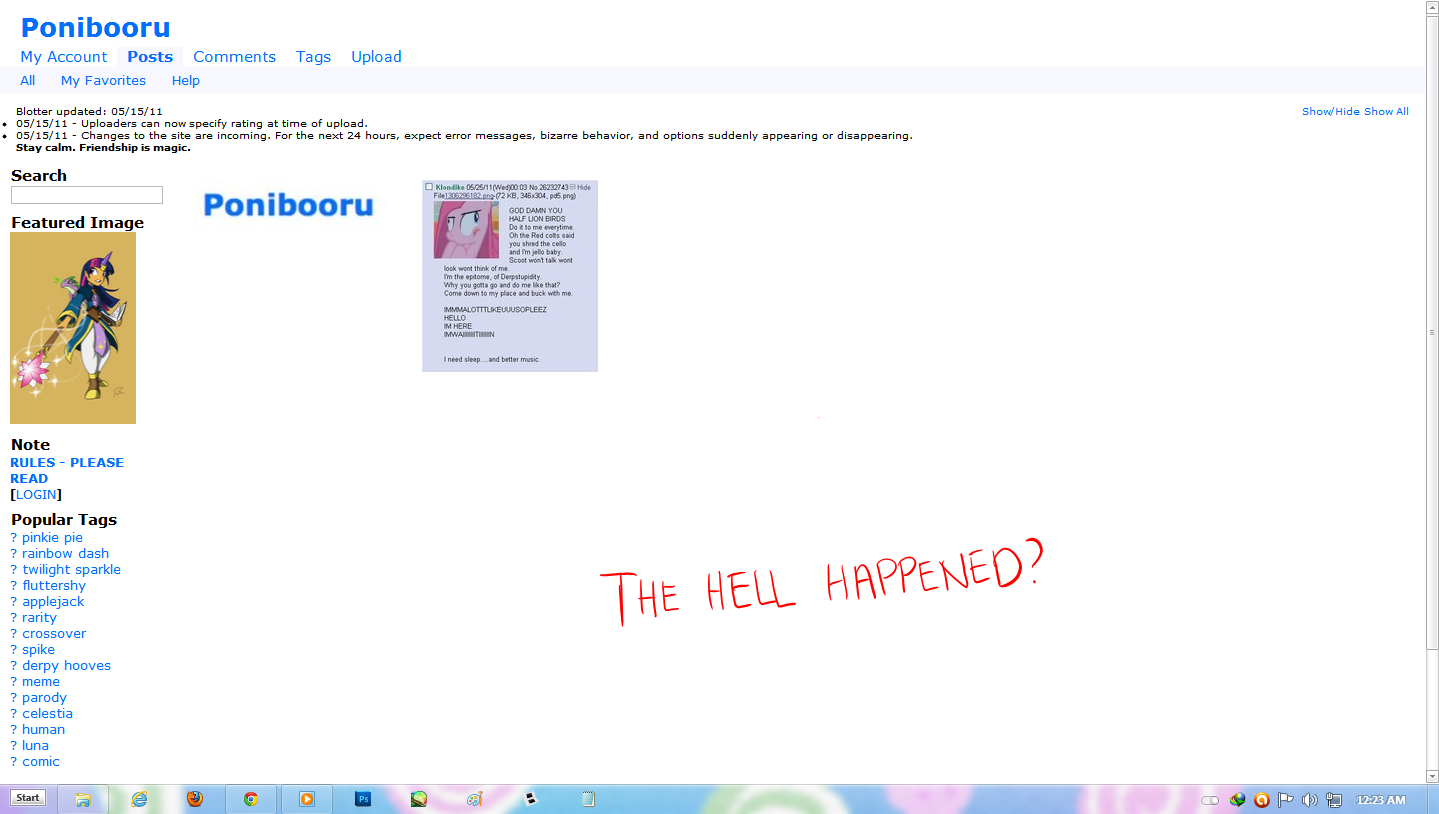Select the celestia tag
This screenshot has height=814, width=1439.
pyautogui.click(x=48, y=714)
